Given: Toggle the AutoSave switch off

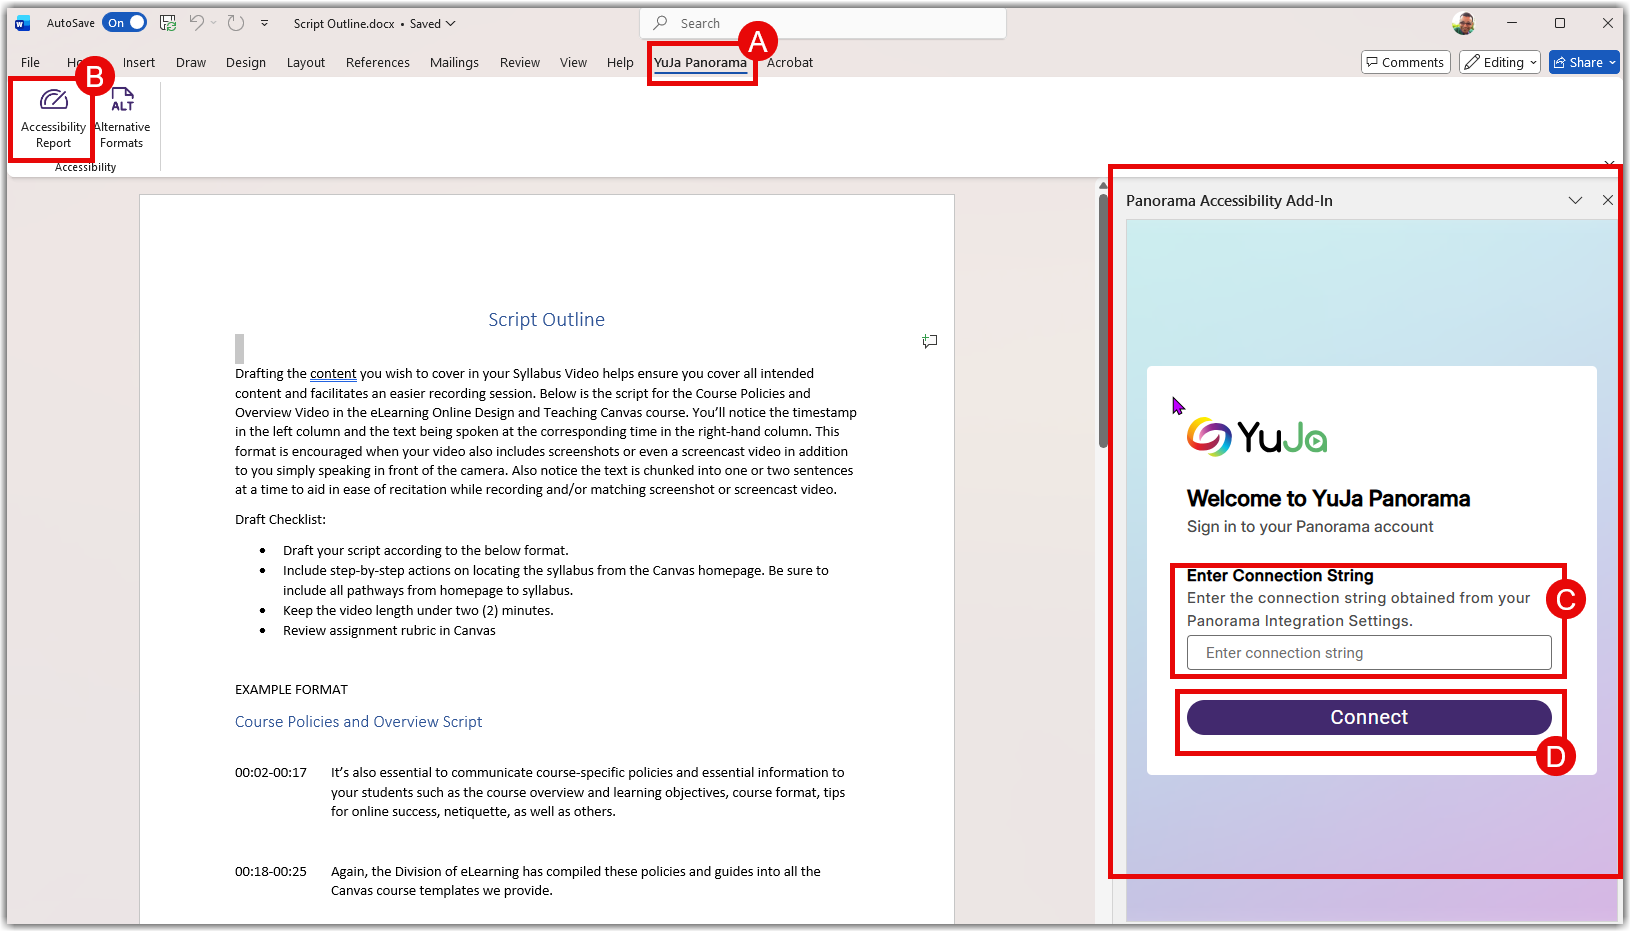Looking at the screenshot, I should point(125,23).
